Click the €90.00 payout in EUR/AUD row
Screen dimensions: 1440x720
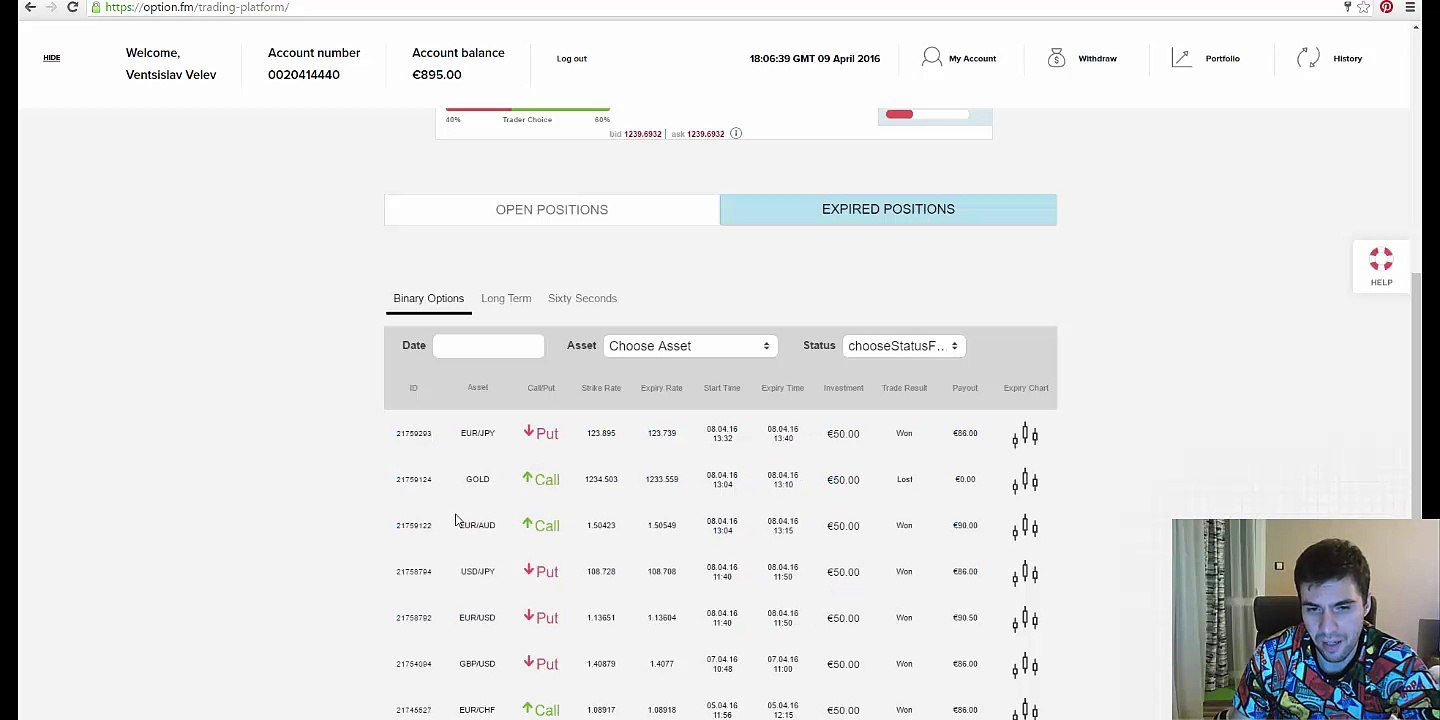pos(965,525)
